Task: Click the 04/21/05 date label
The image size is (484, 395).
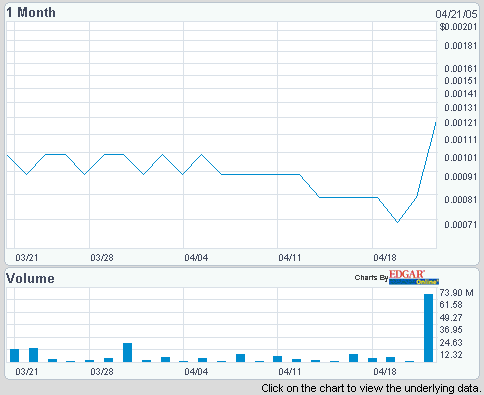Action: 456,14
